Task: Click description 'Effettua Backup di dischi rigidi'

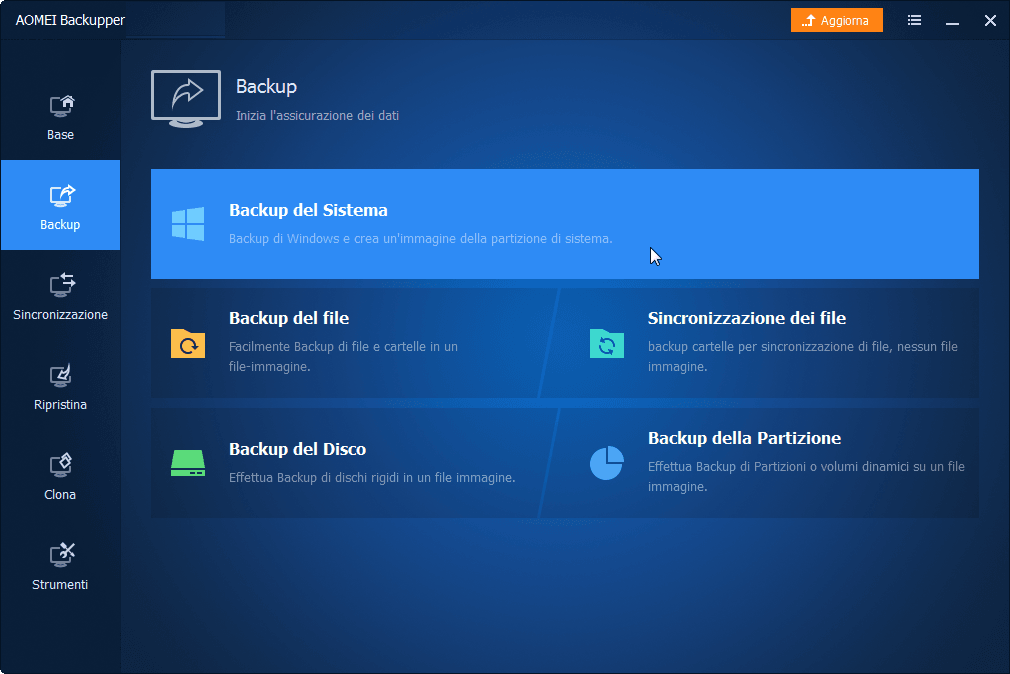Action: tap(372, 477)
